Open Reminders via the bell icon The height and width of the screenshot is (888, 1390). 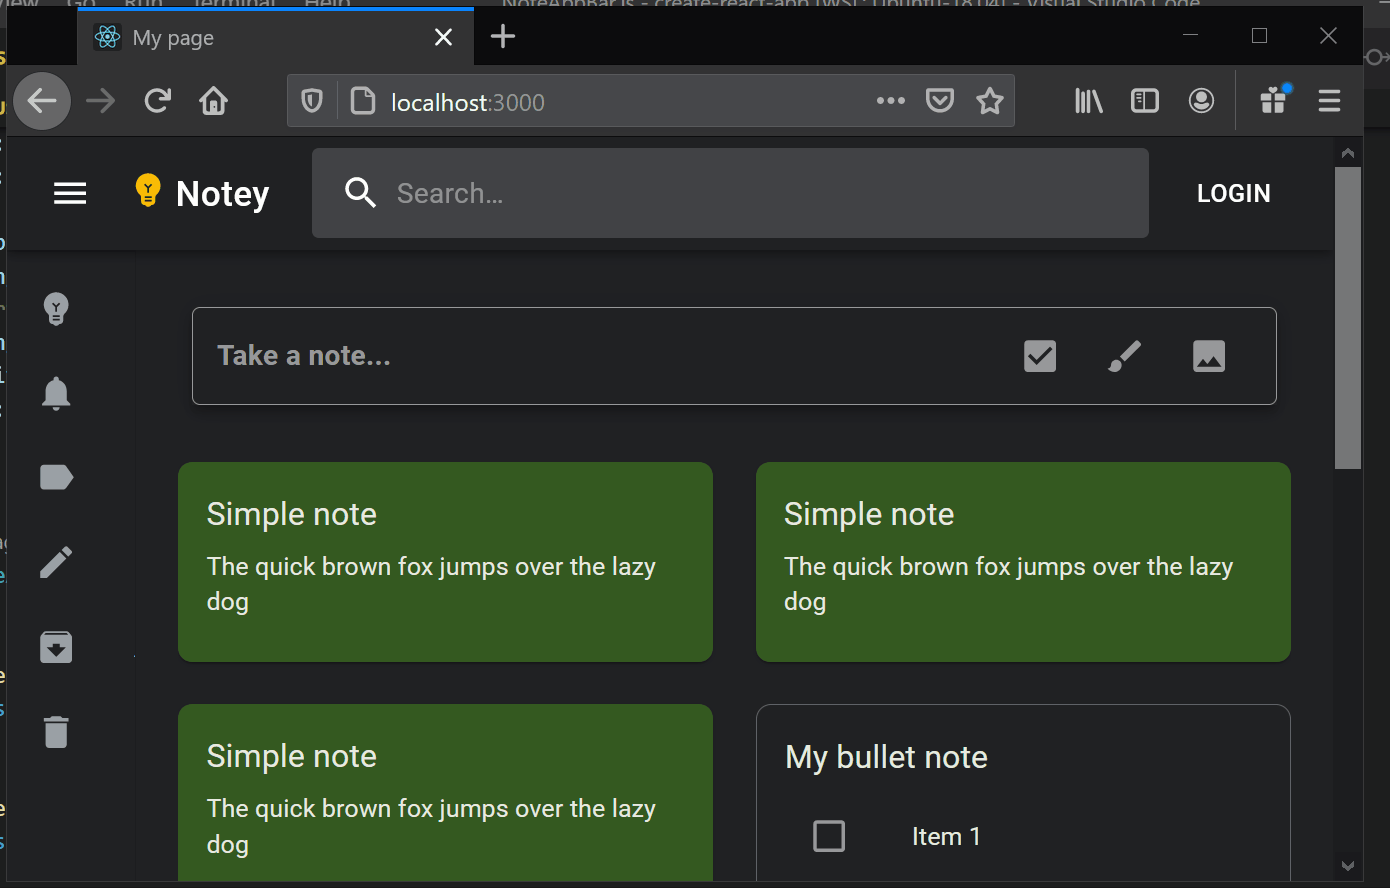56,394
